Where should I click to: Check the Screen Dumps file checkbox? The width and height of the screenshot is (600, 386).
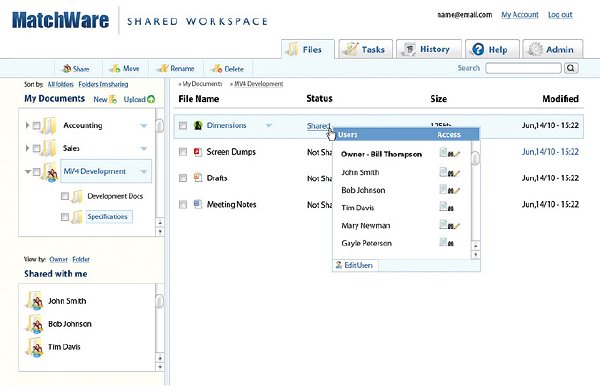pyautogui.click(x=183, y=152)
